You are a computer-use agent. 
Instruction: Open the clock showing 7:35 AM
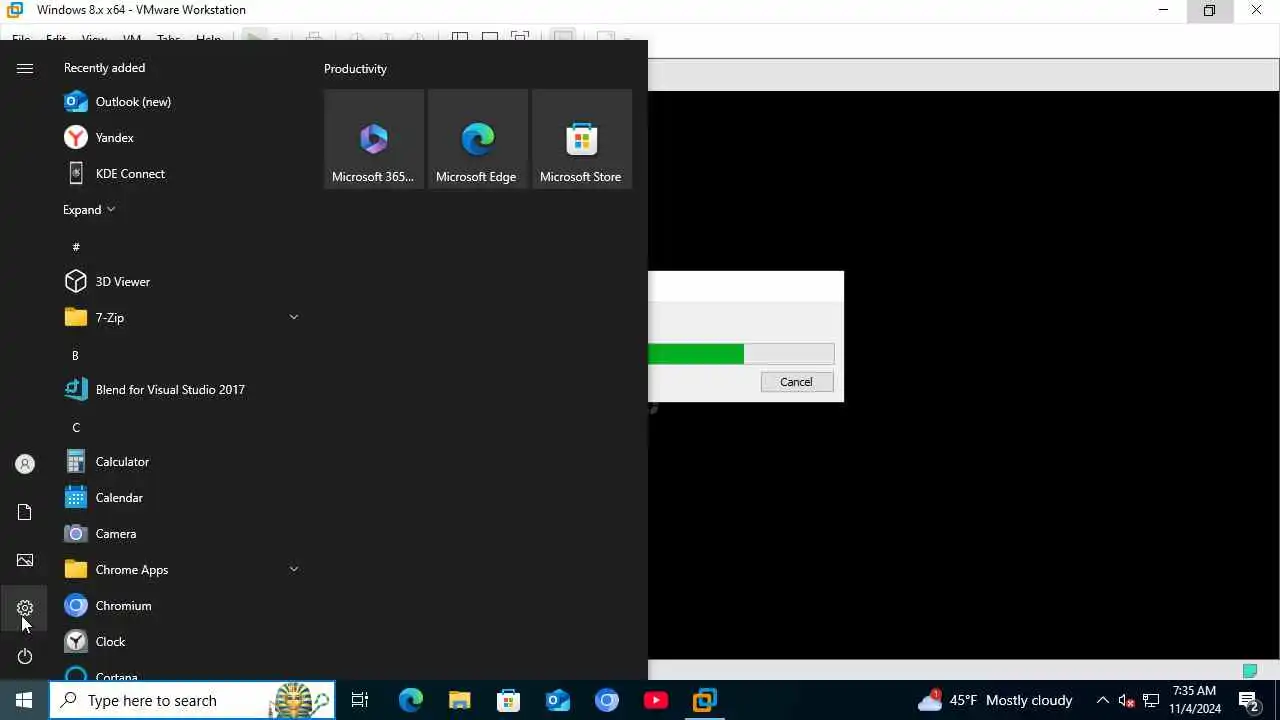point(1195,700)
